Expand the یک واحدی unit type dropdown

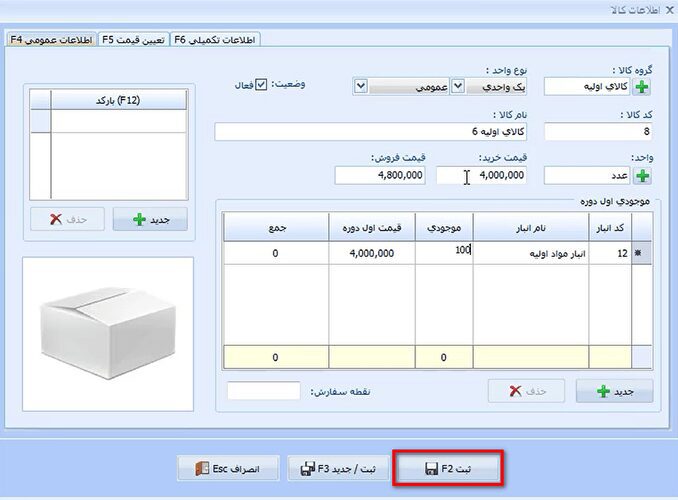pyautogui.click(x=458, y=86)
